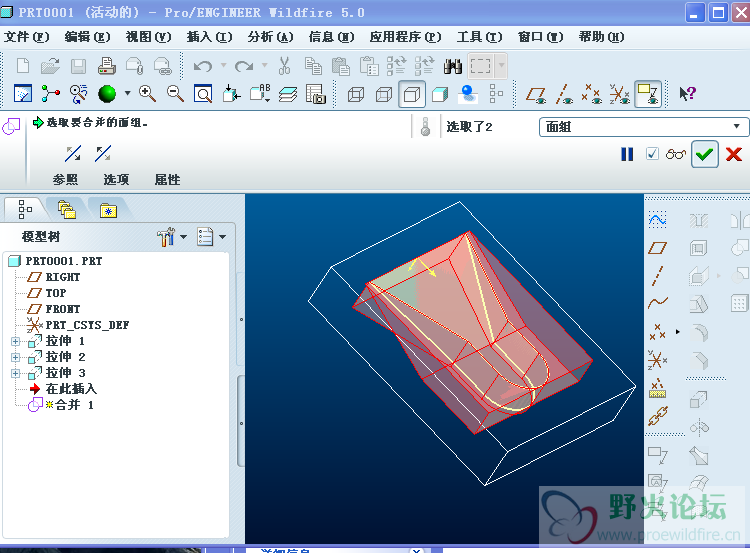Expand the 拉伸 2 feature node
Image resolution: width=750 pixels, height=553 pixels.
click(15, 357)
